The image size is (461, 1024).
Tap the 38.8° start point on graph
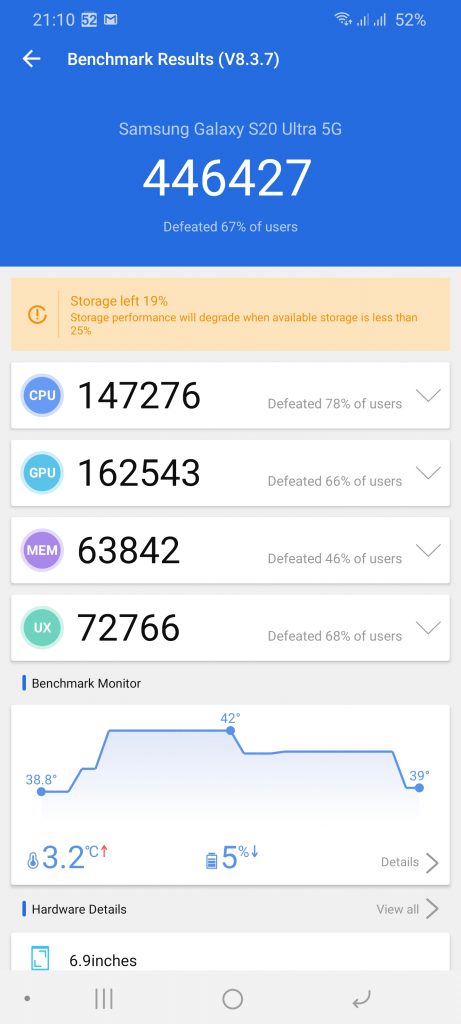(x=41, y=792)
